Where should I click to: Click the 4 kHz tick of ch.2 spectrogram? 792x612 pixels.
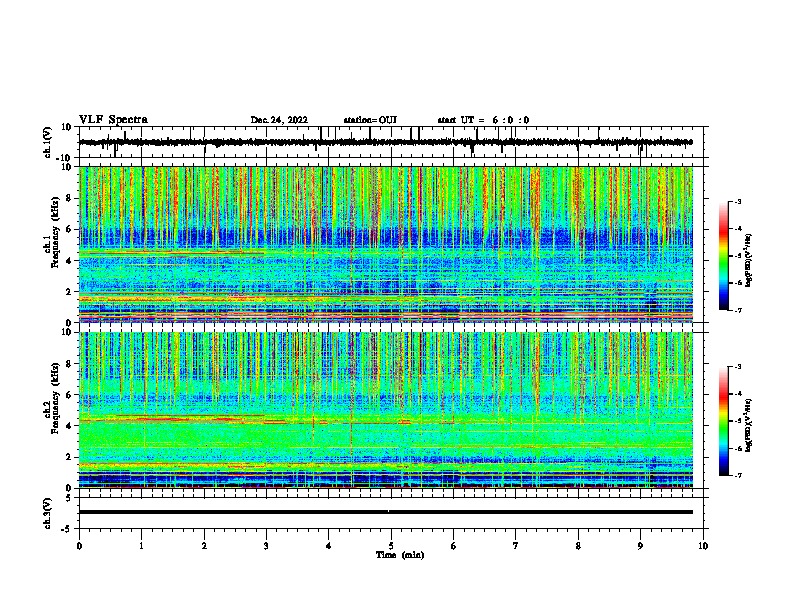pos(70,426)
